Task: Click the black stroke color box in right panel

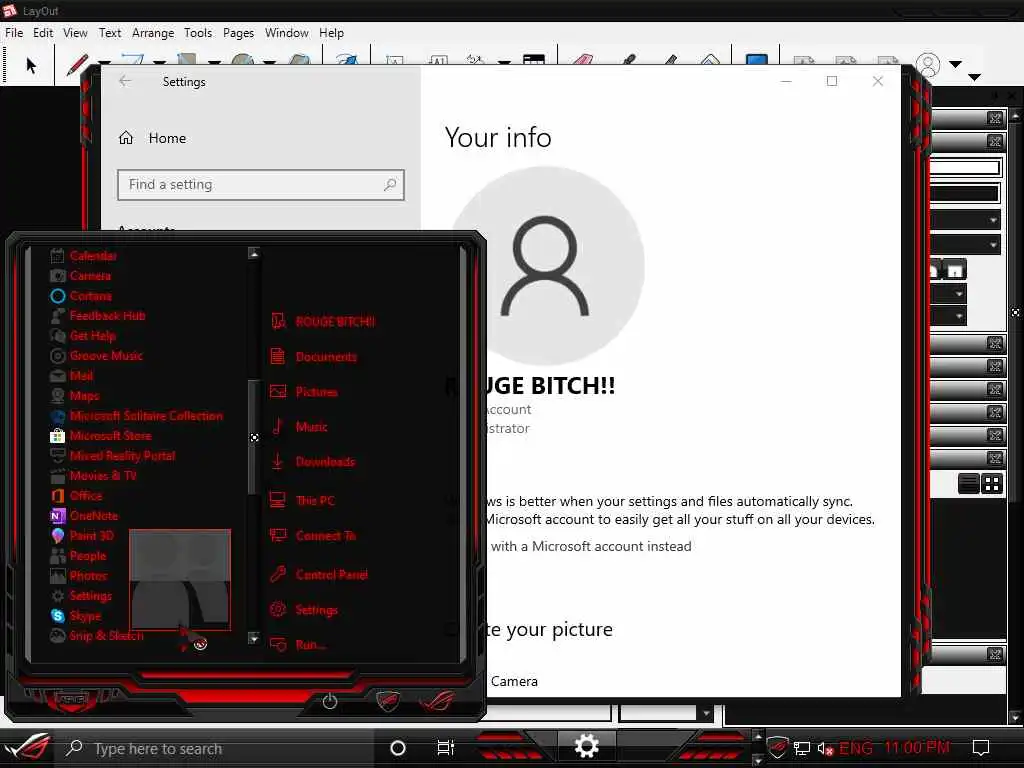Action: coord(965,193)
